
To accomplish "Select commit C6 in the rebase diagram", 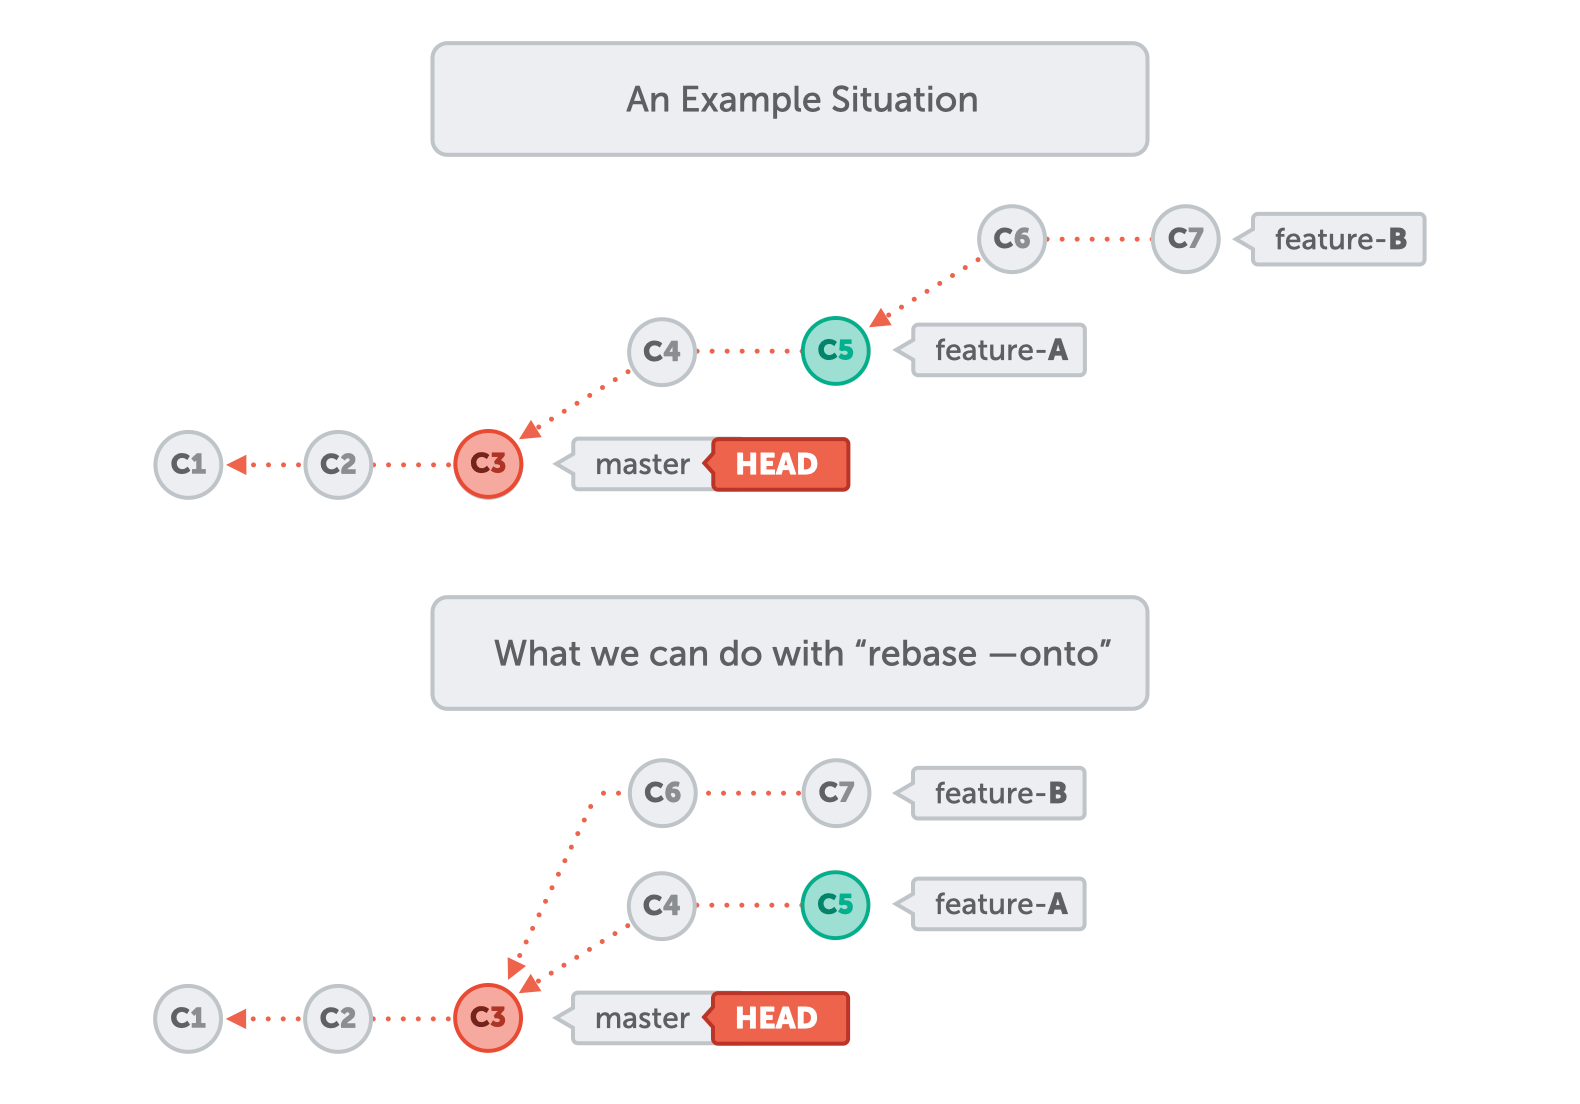I will click(x=662, y=793).
